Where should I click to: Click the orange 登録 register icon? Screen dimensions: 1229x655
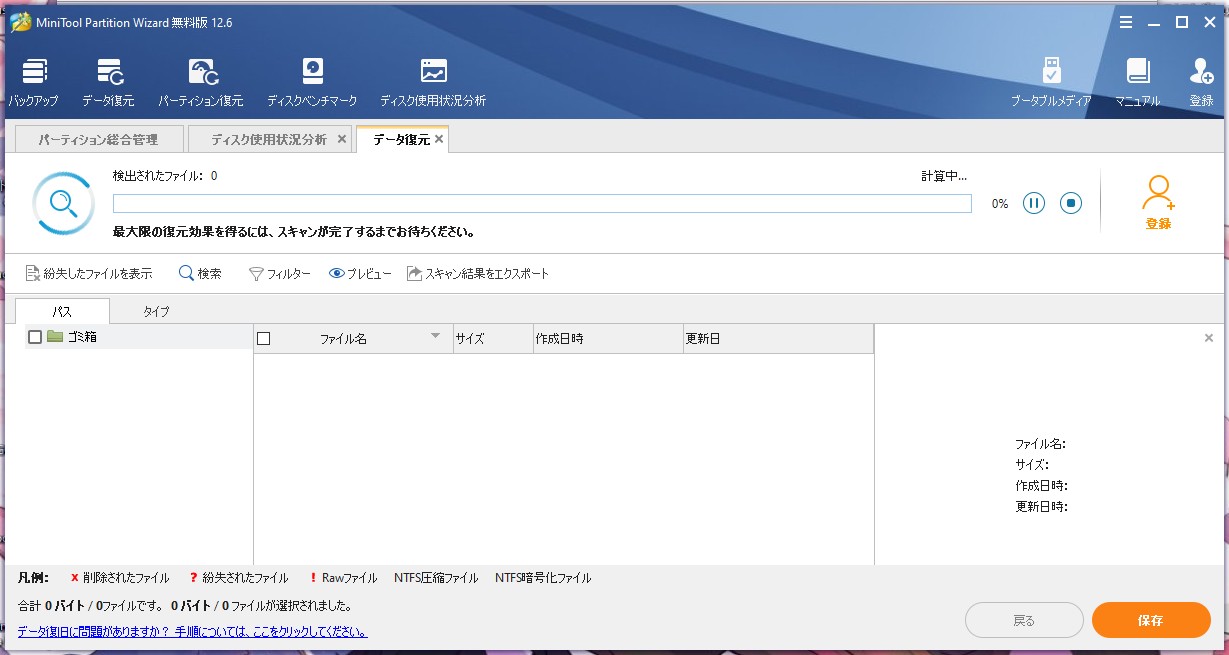[1158, 202]
